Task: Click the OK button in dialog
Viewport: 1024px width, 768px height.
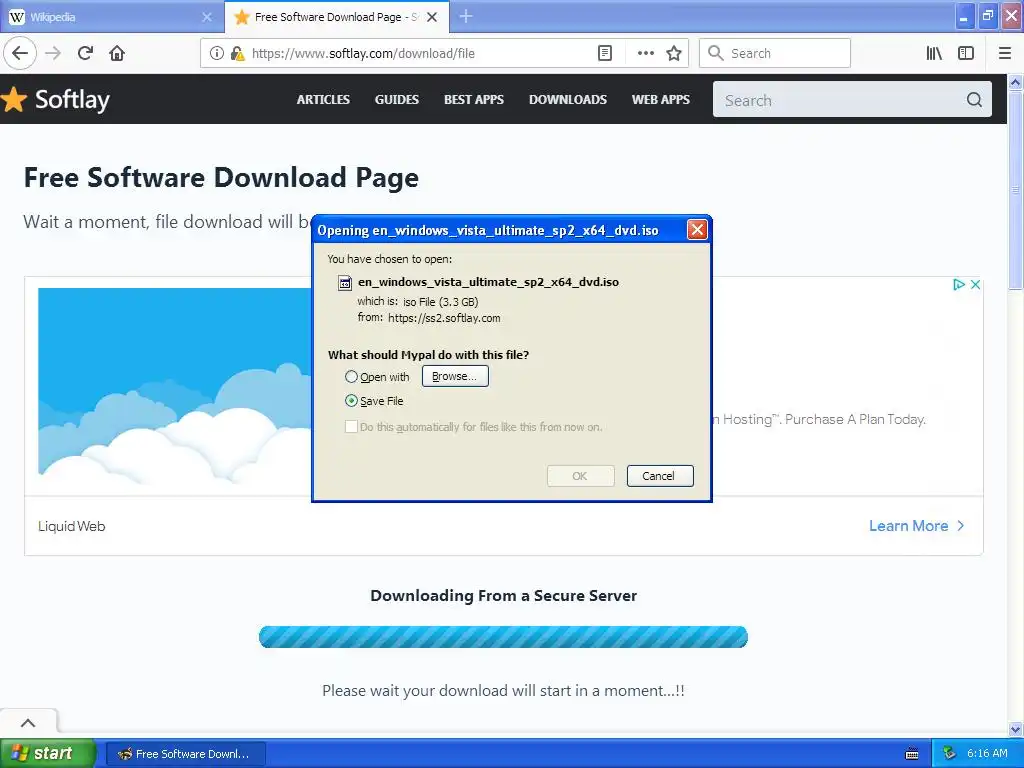Action: click(x=580, y=476)
